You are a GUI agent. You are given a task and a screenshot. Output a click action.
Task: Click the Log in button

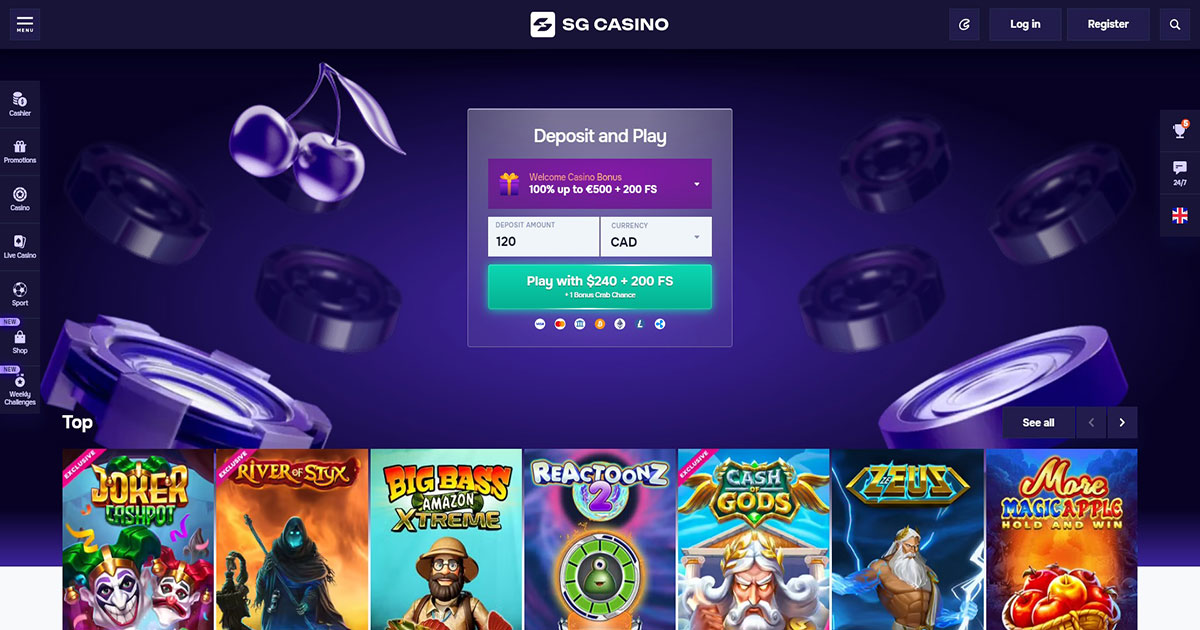[x=1025, y=24]
